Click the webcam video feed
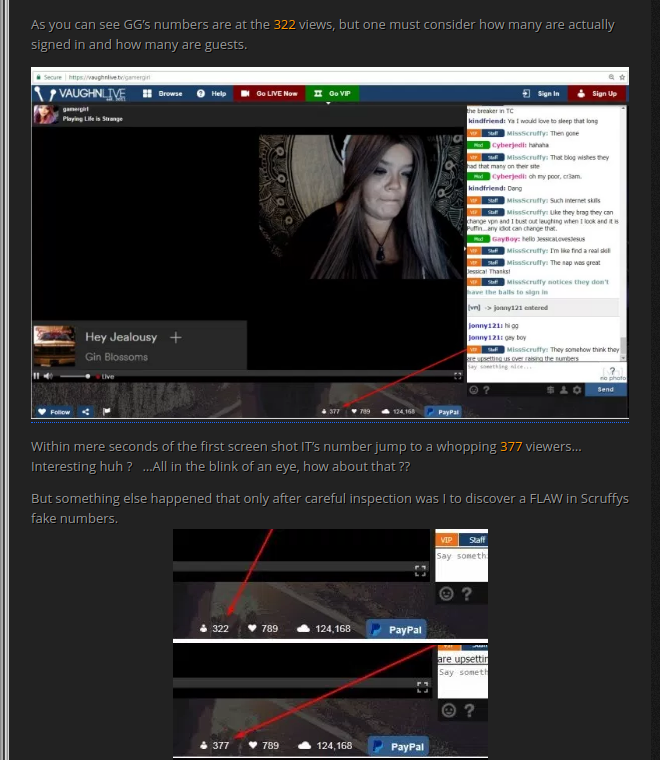660x760 pixels. click(x=361, y=207)
